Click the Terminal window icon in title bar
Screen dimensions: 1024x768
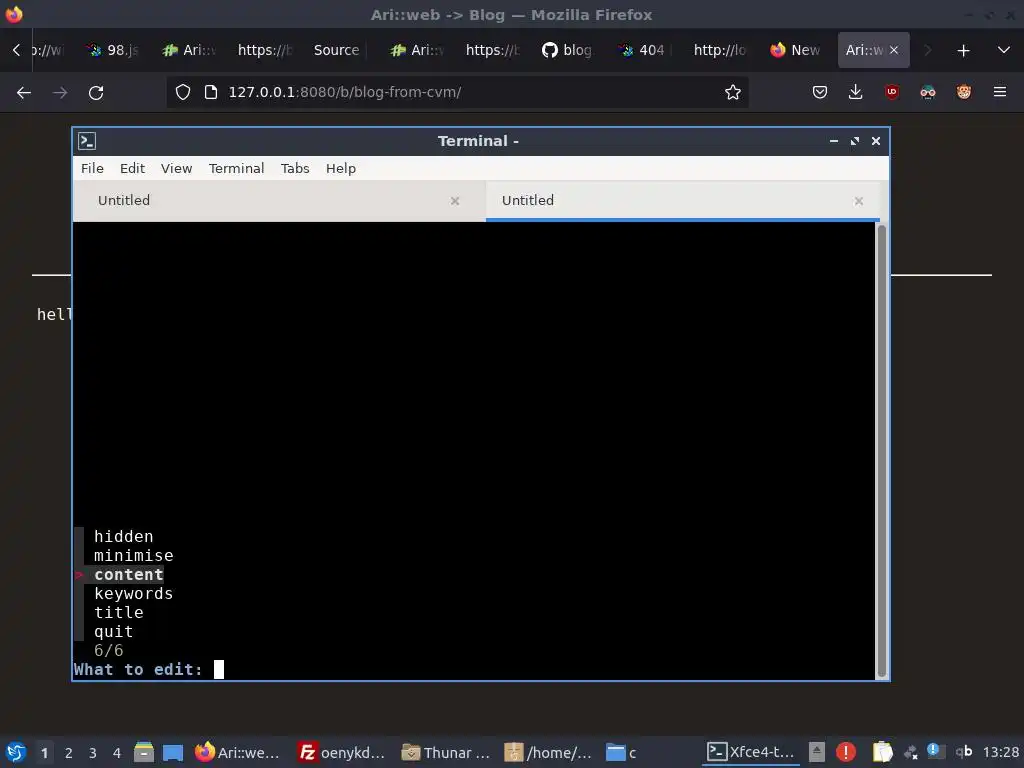click(x=87, y=141)
